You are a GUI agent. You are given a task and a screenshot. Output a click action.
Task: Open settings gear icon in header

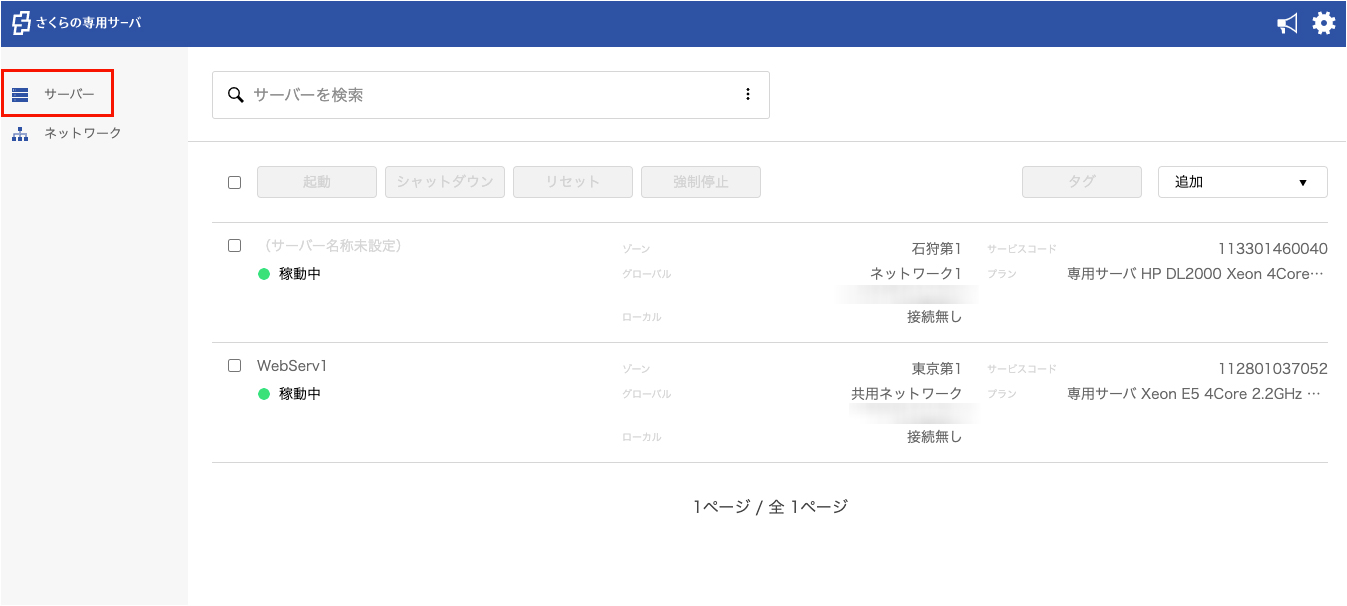point(1324,23)
